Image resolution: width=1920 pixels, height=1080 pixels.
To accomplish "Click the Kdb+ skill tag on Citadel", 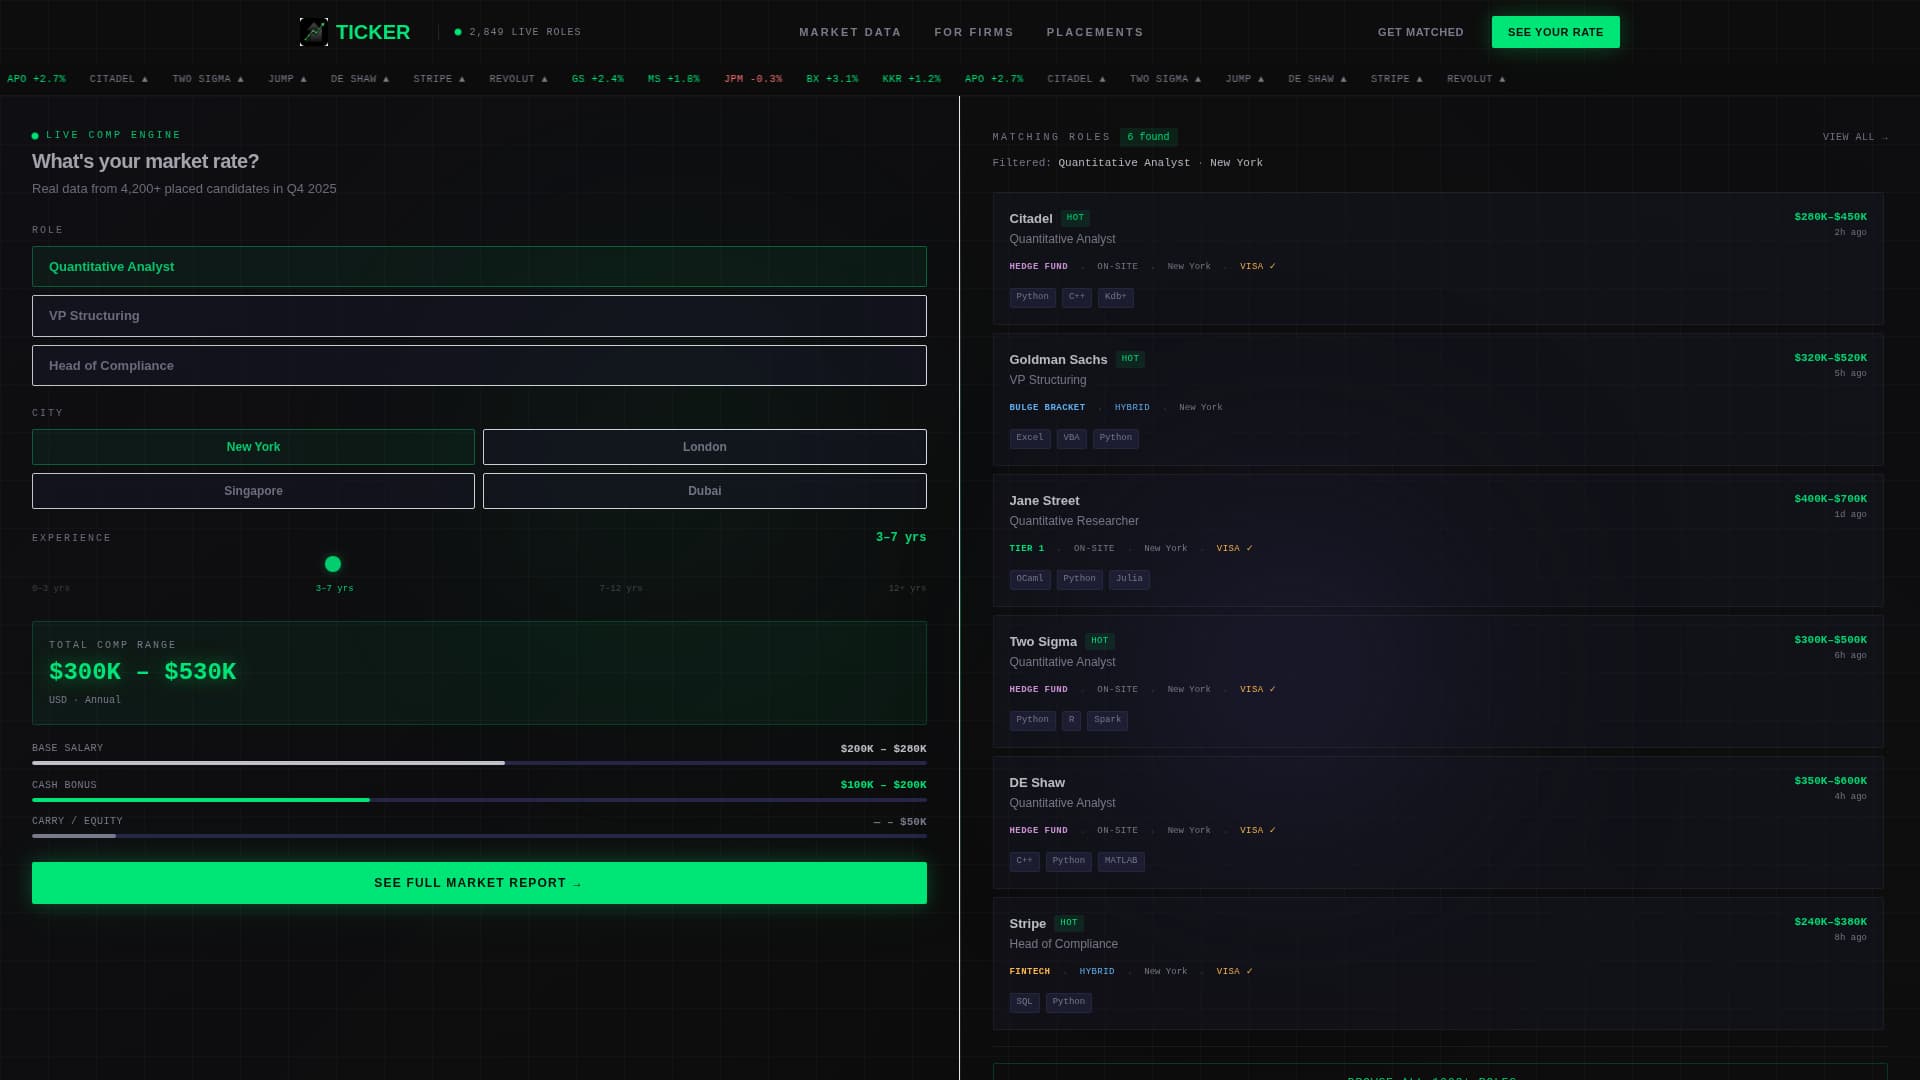I will pos(1115,297).
